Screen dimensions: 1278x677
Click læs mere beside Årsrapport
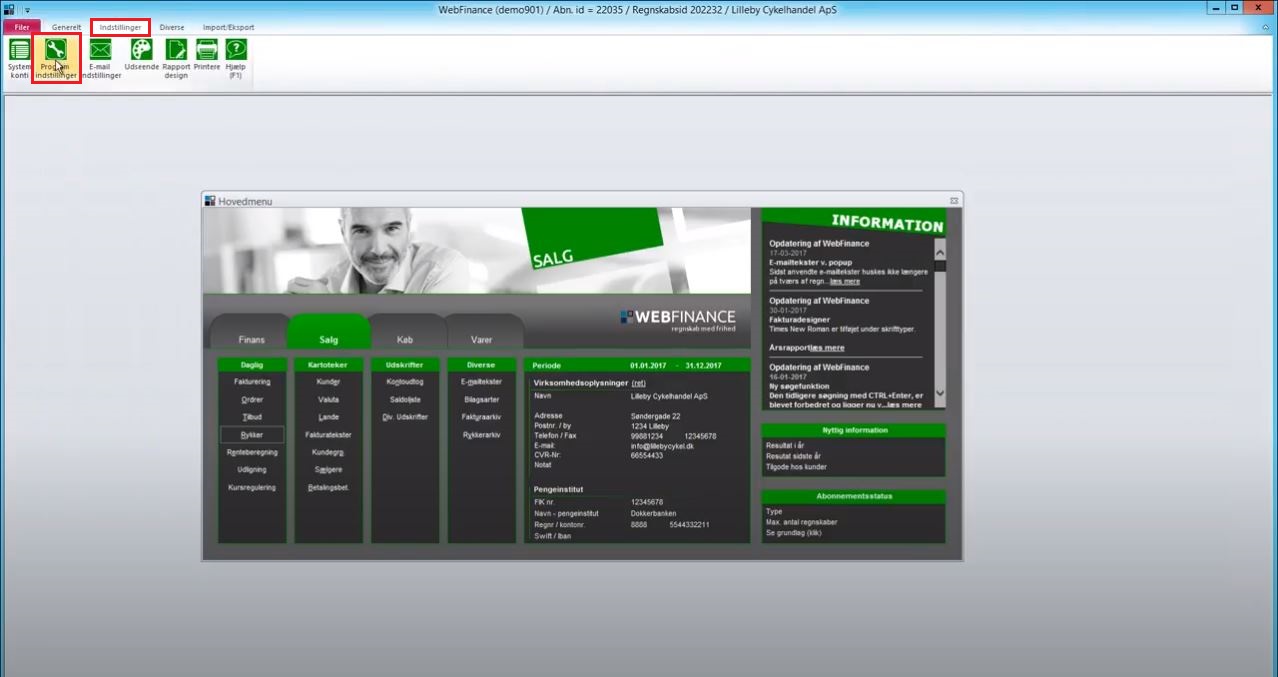[x=828, y=348]
